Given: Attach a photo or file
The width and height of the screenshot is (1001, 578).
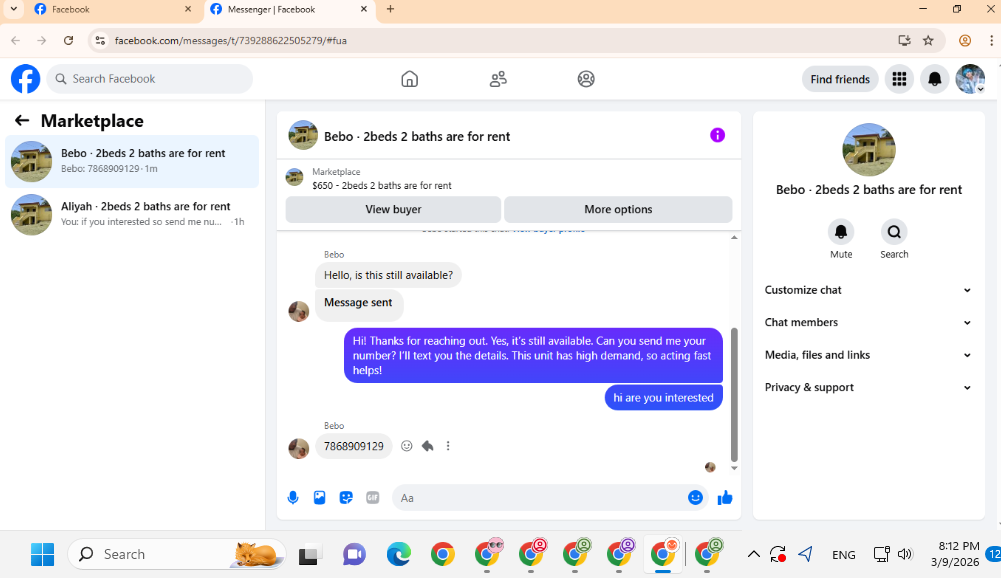Looking at the screenshot, I should coord(320,498).
